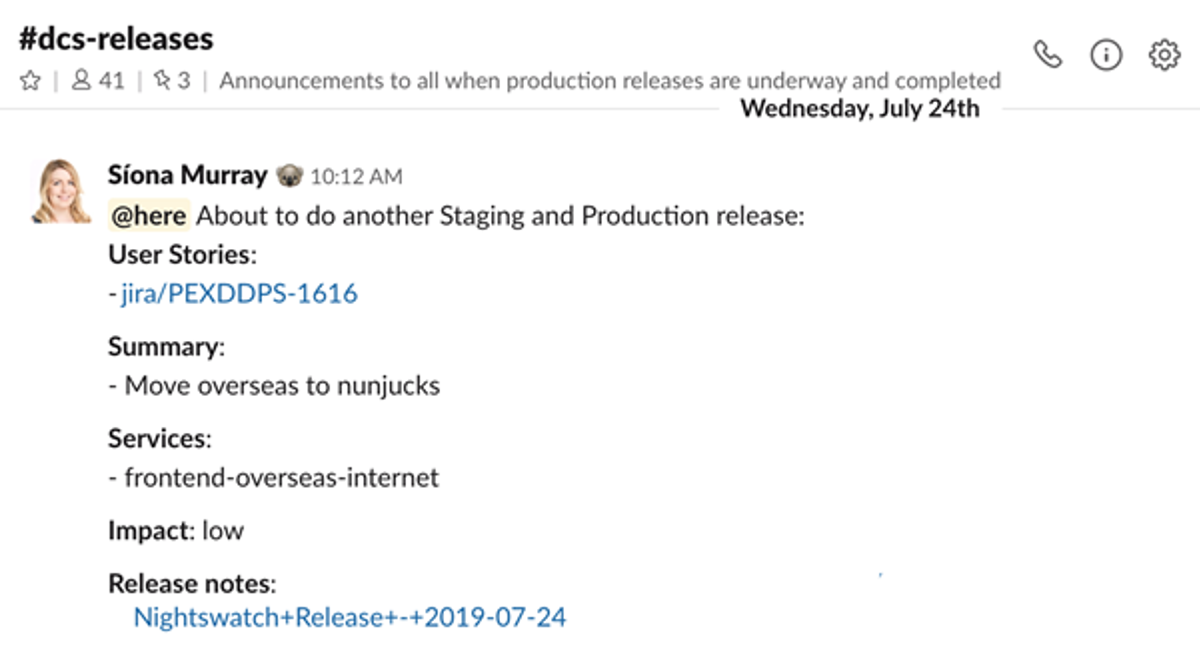This screenshot has height=667, width=1200.
Task: Edit the channel topic description
Action: [x=610, y=81]
